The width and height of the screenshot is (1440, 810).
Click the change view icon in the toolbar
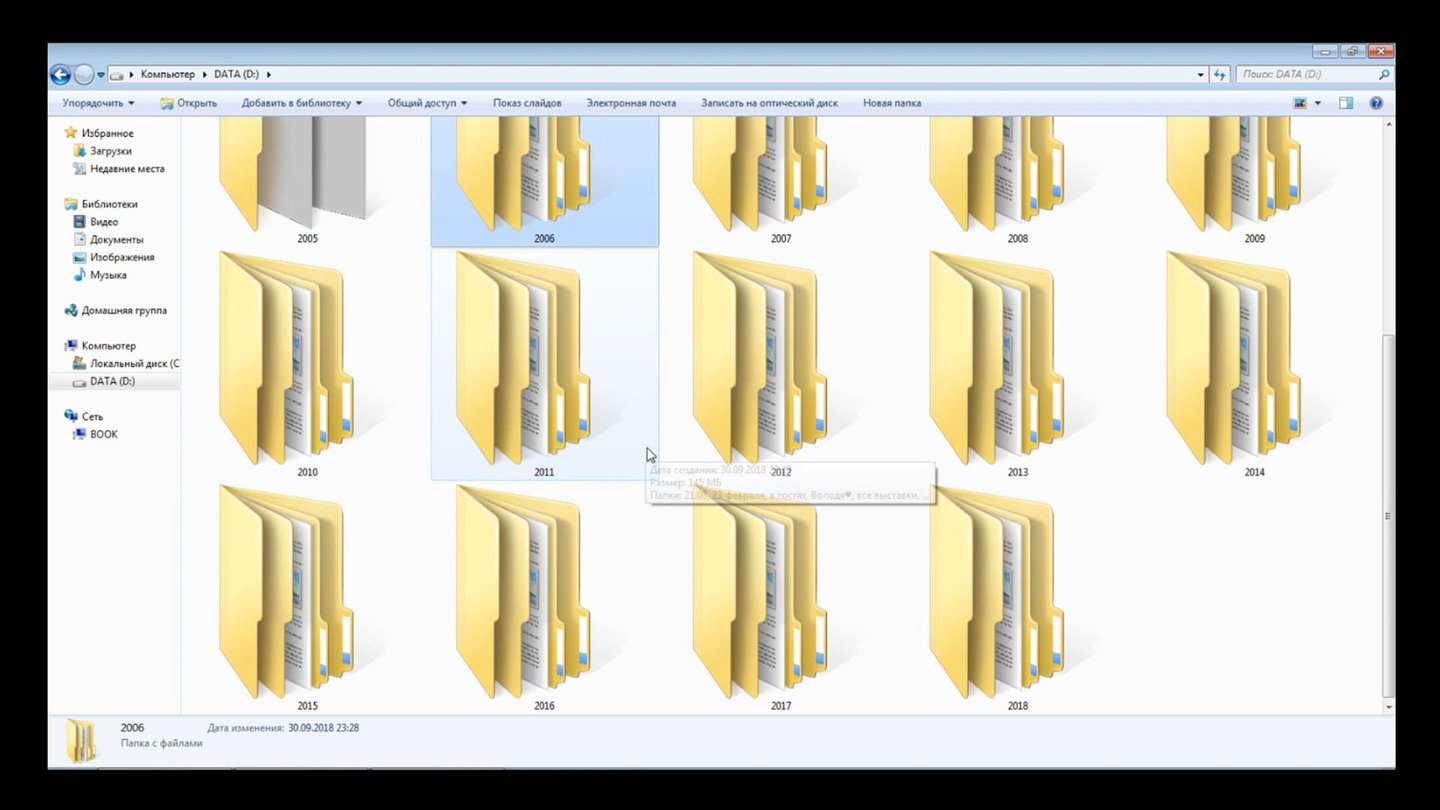[1300, 103]
